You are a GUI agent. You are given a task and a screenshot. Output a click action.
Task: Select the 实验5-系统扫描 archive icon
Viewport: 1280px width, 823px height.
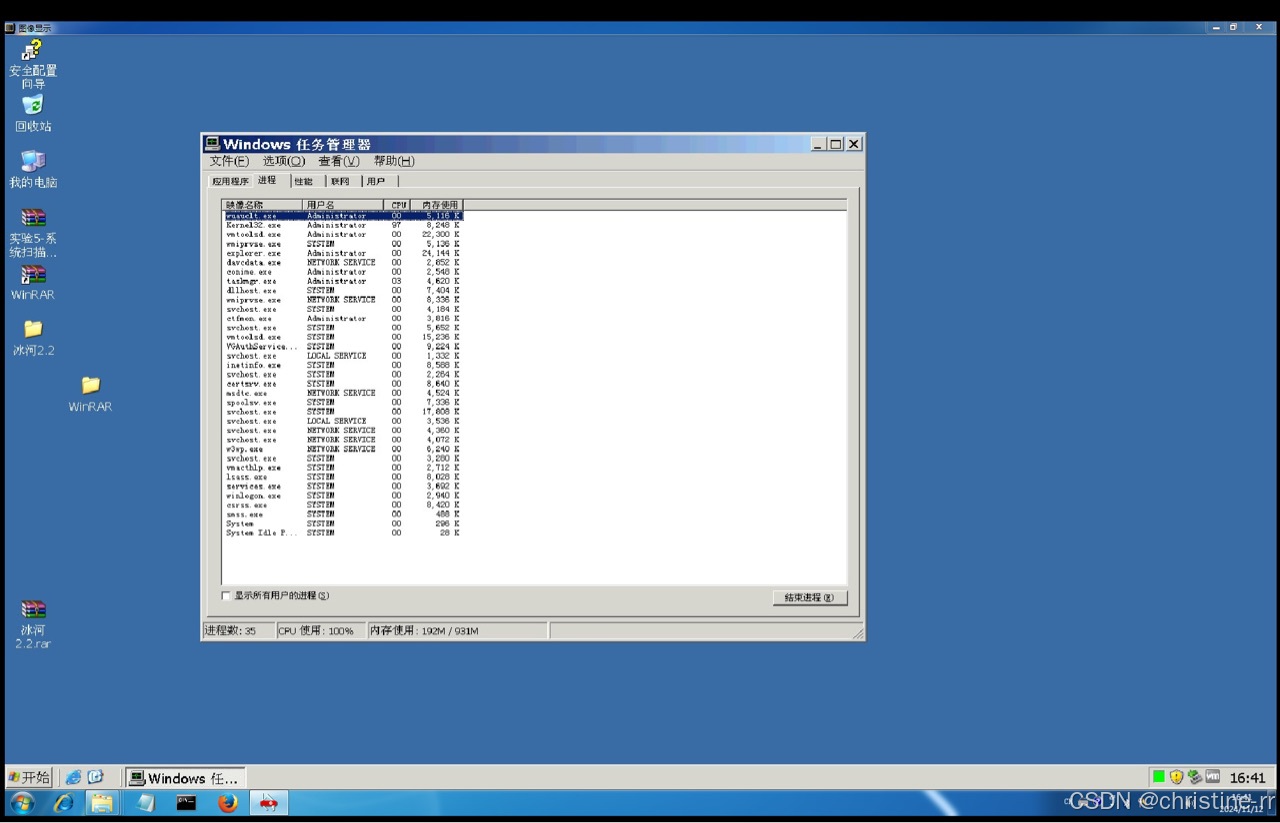pos(33,233)
